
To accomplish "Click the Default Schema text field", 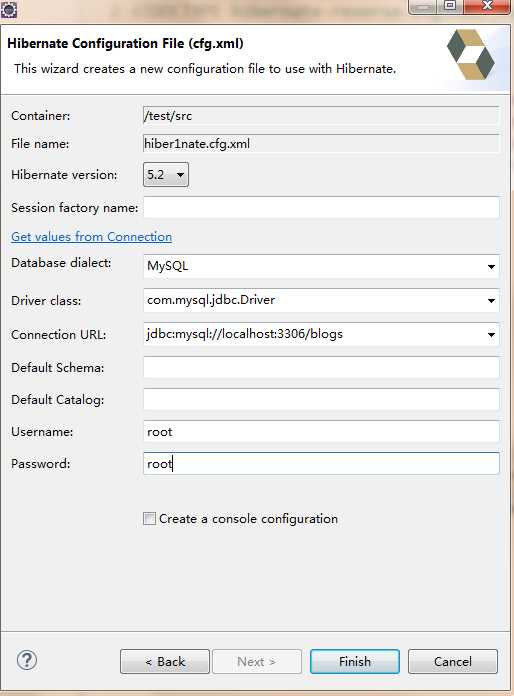I will (321, 368).
